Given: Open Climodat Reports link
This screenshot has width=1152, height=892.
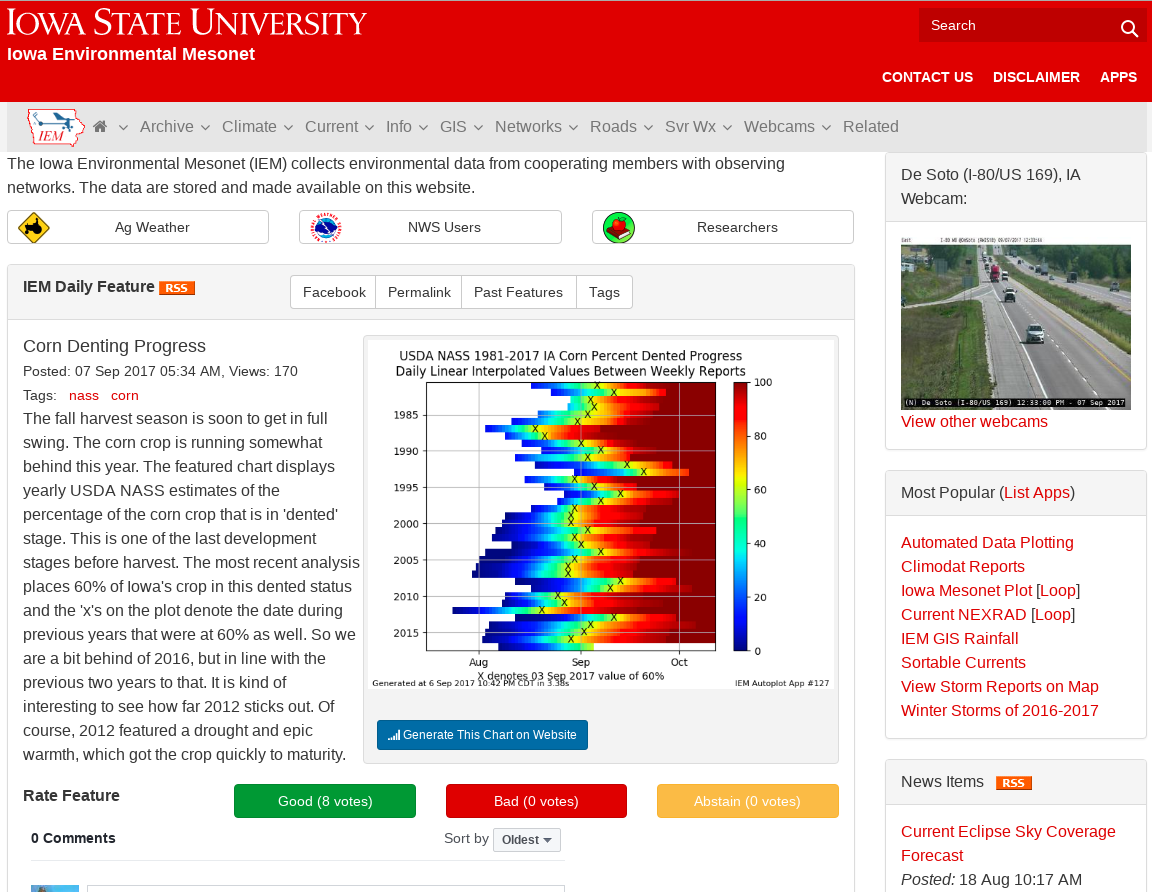Looking at the screenshot, I should [x=962, y=567].
